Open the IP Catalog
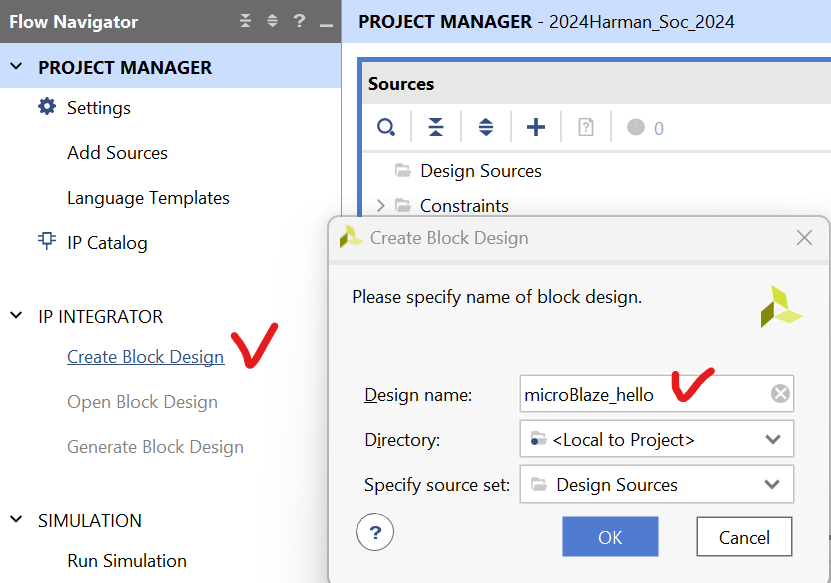The height and width of the screenshot is (583, 831). pyautogui.click(x=107, y=243)
